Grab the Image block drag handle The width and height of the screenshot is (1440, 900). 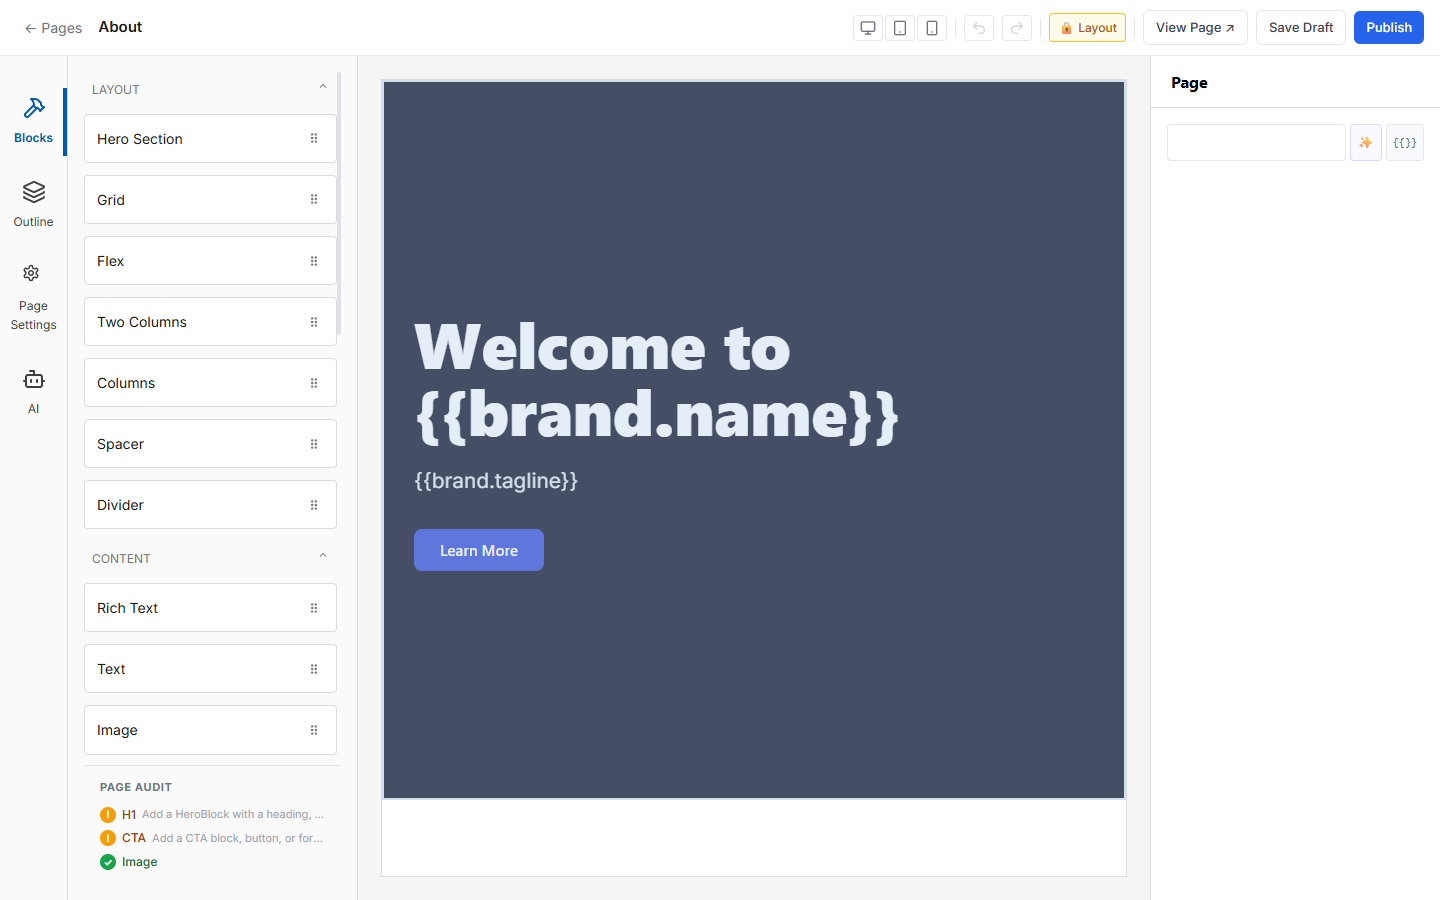[314, 730]
